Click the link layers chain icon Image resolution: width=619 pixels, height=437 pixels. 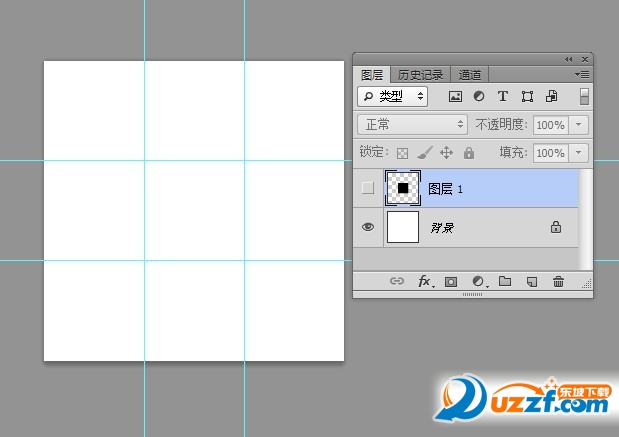(397, 281)
